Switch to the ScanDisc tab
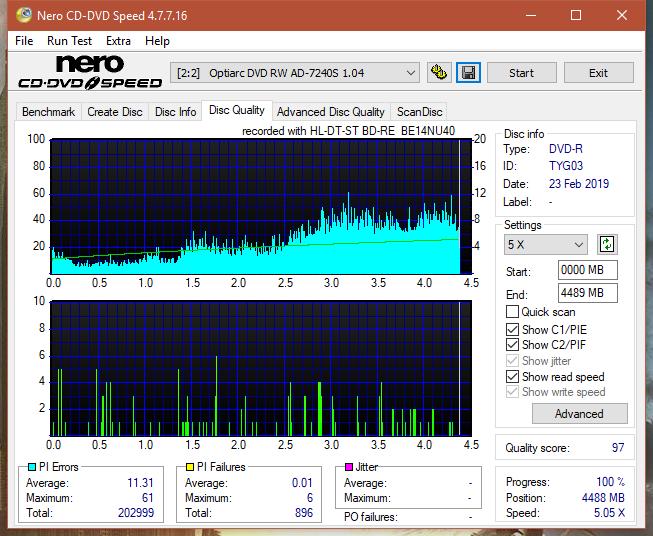 419,112
